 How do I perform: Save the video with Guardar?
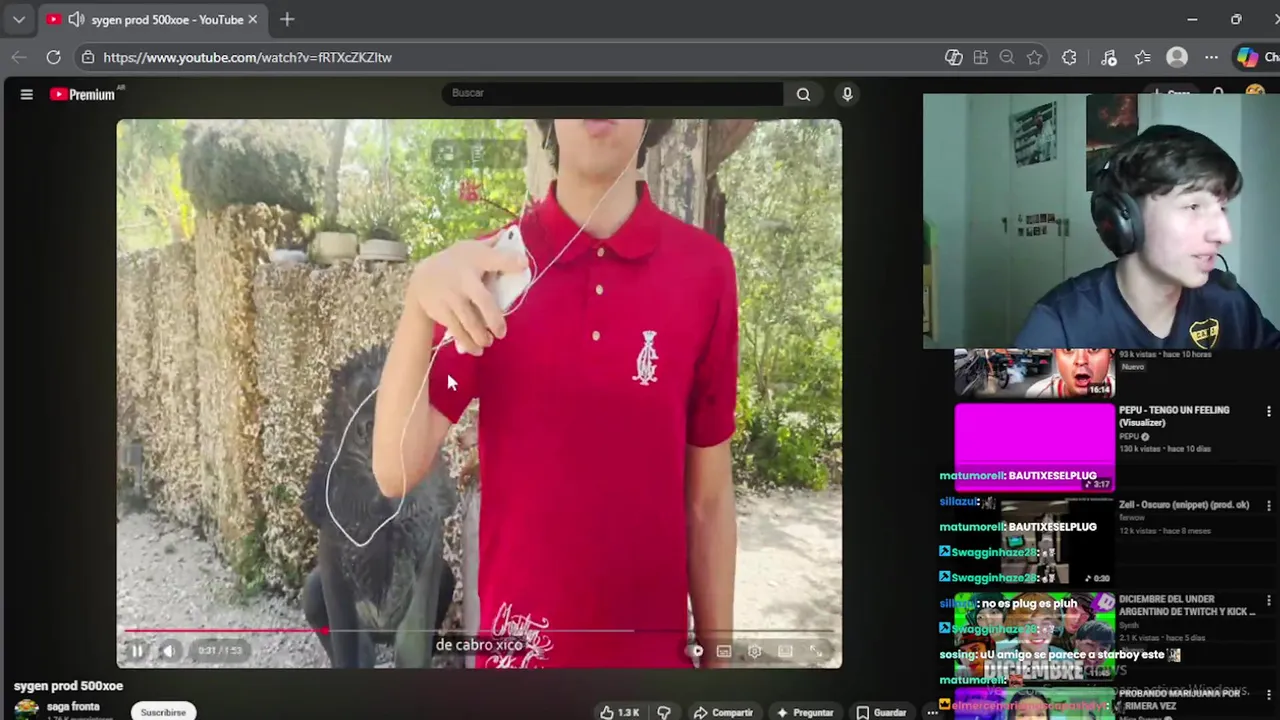pos(882,712)
